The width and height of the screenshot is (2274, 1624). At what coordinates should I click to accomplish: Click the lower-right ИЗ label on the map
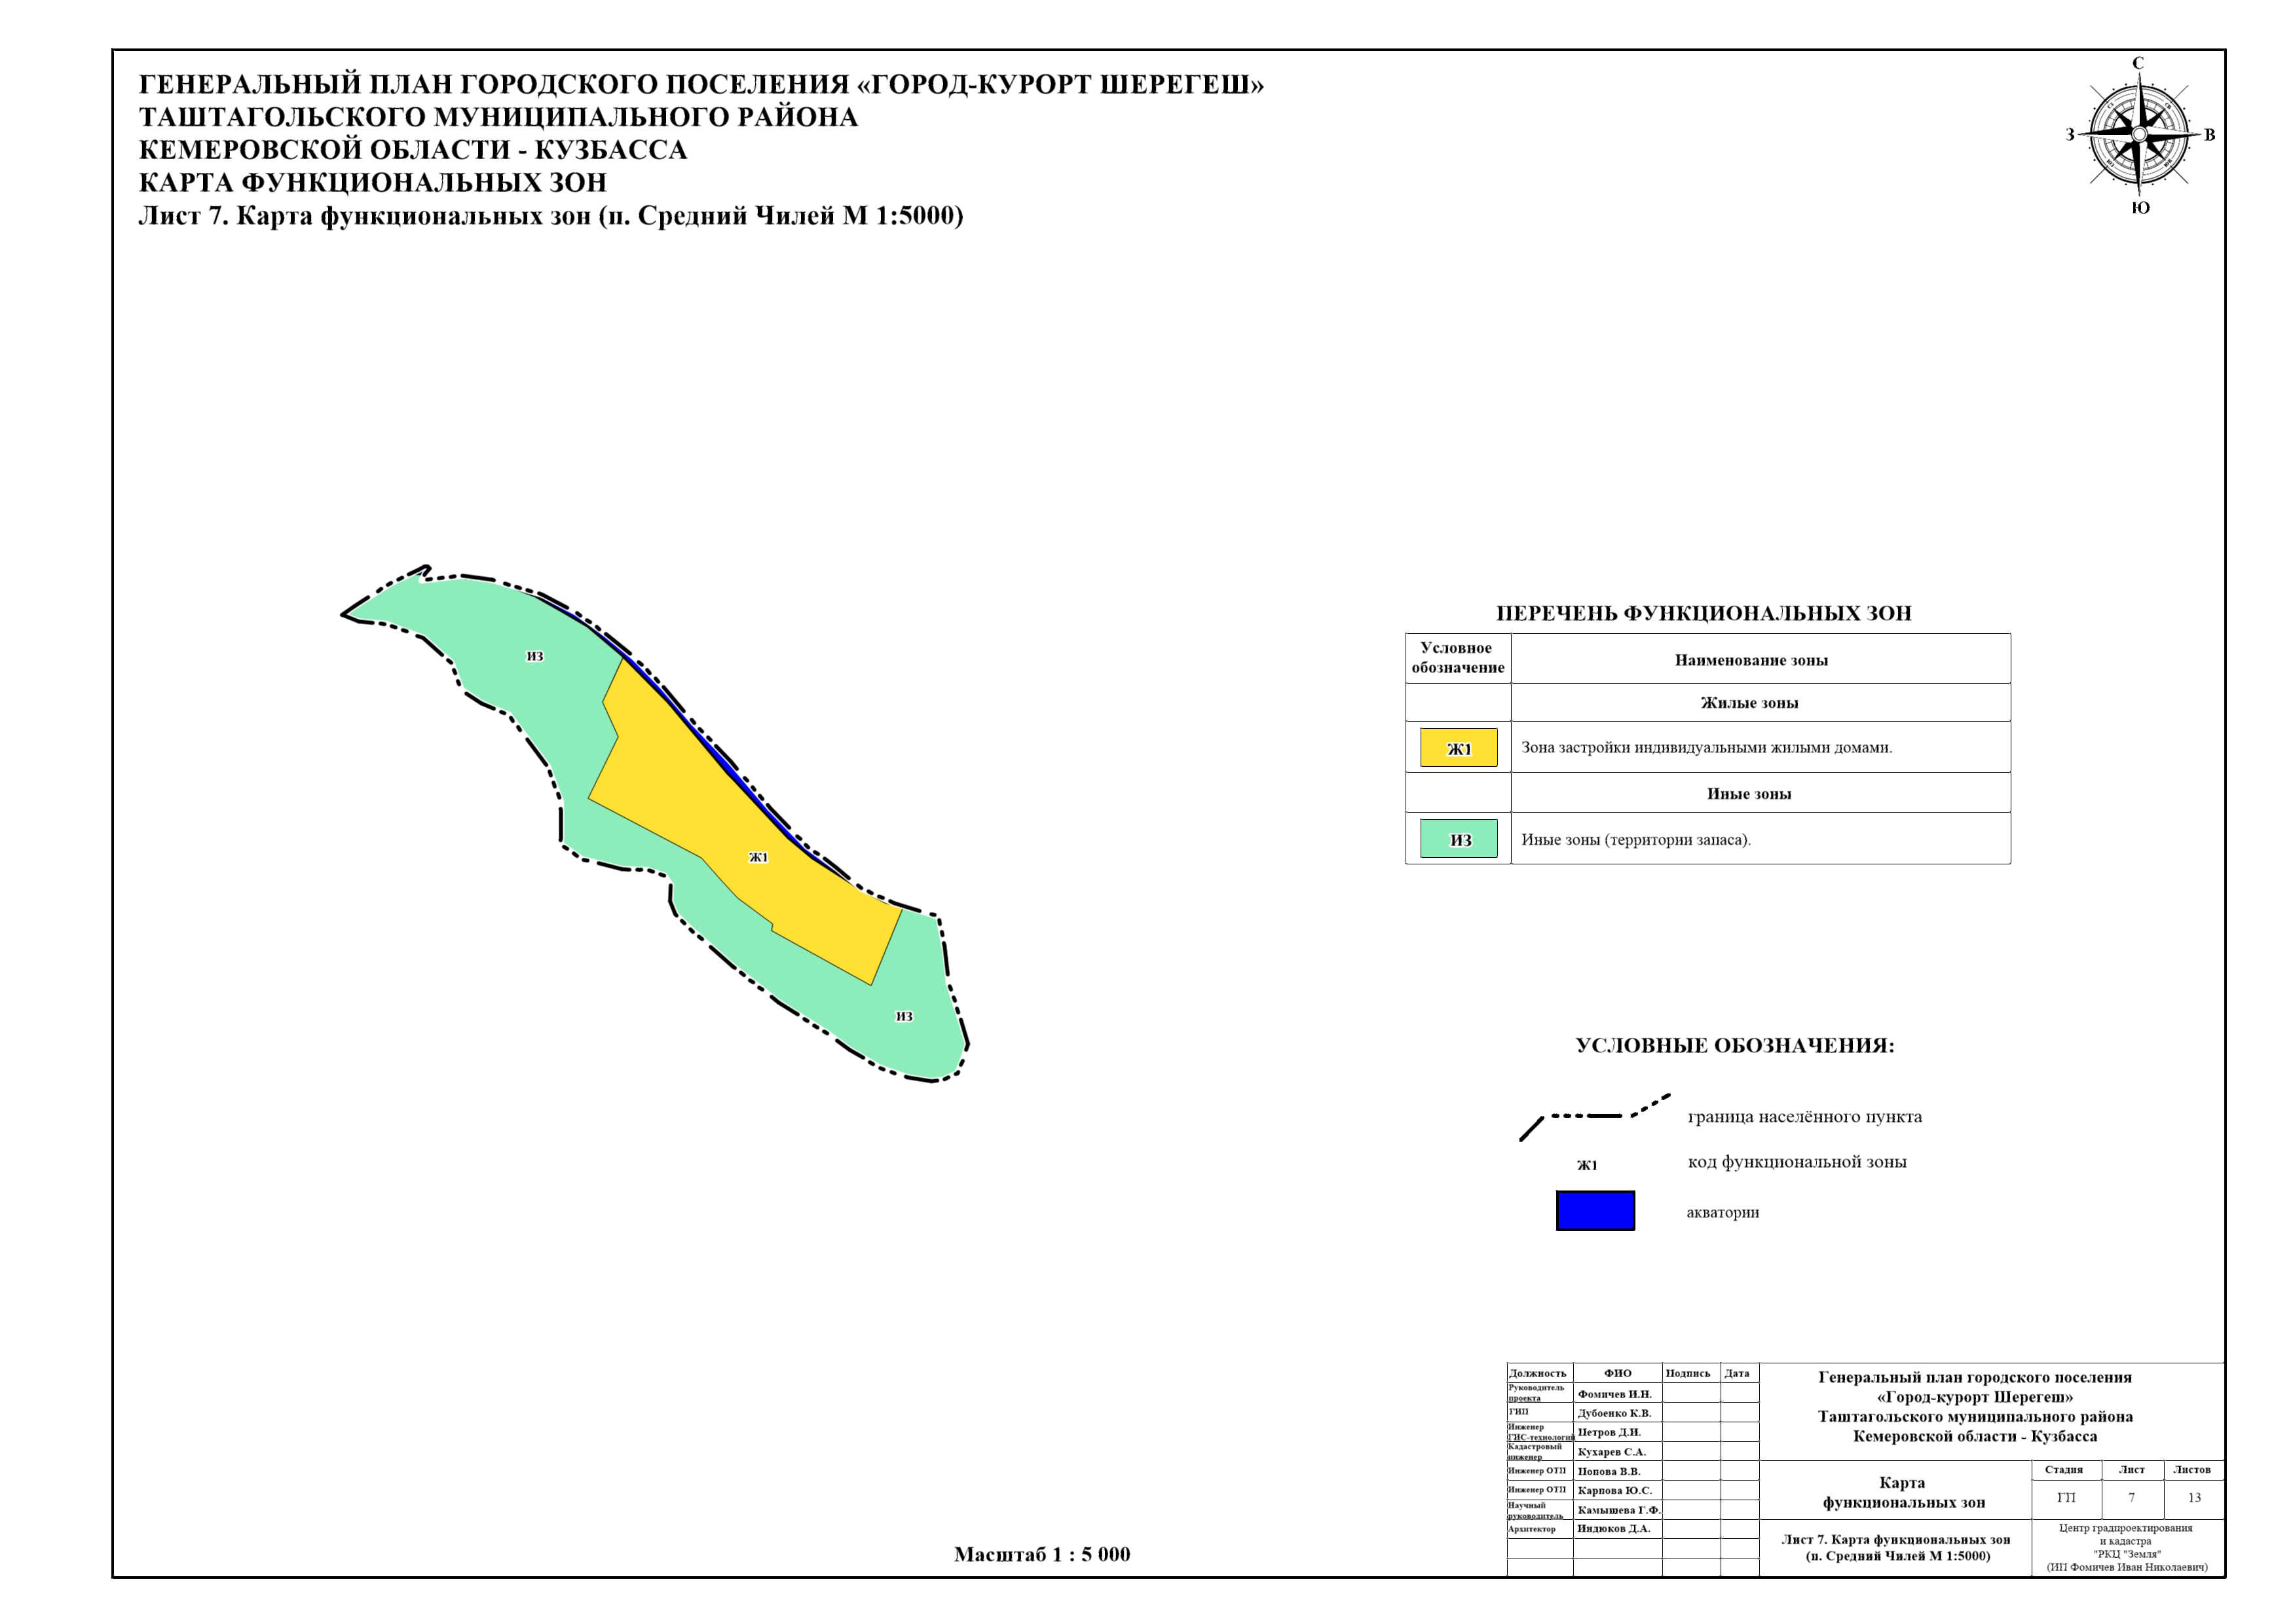pyautogui.click(x=903, y=1016)
